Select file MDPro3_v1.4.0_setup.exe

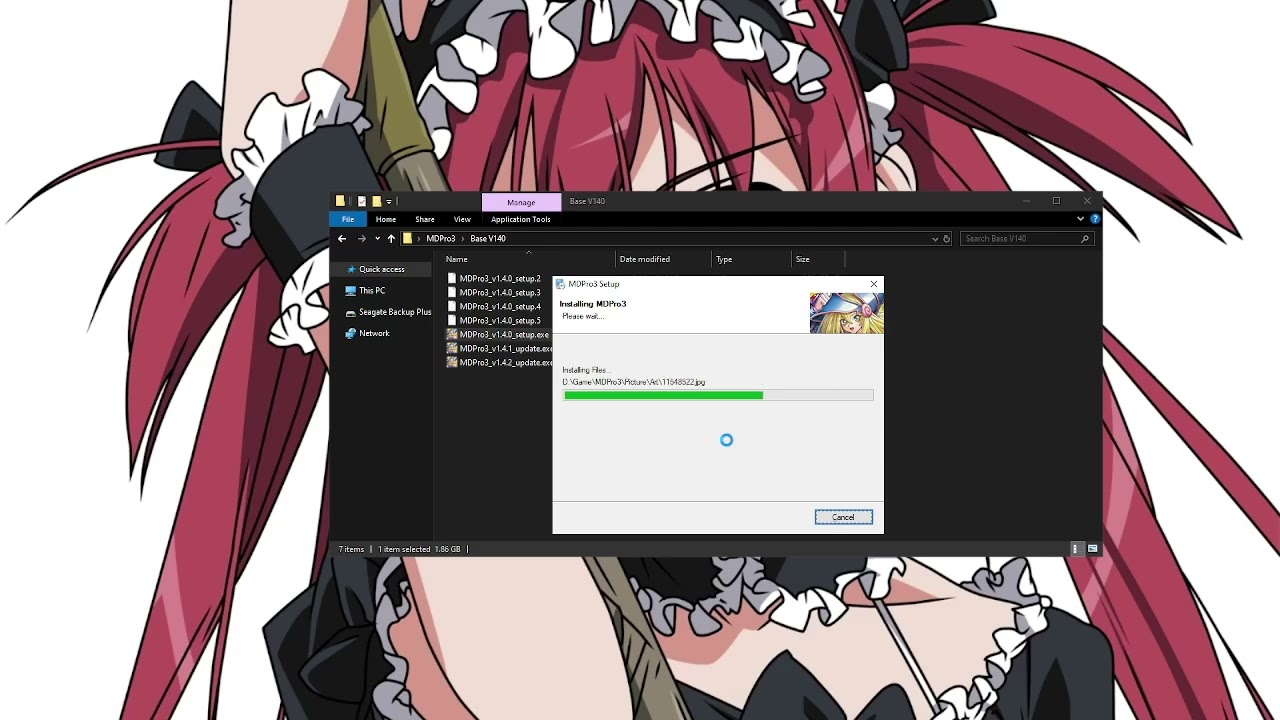coord(504,335)
